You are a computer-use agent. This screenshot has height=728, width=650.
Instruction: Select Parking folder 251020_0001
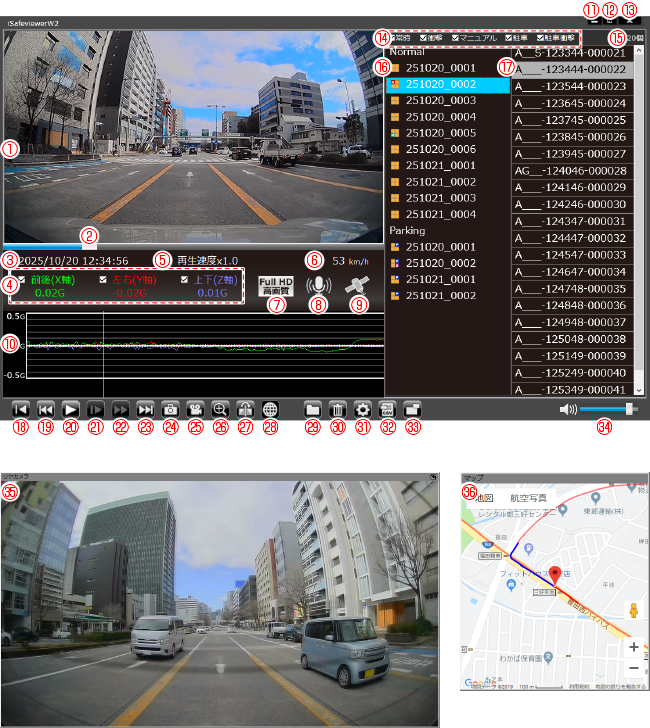click(x=441, y=247)
